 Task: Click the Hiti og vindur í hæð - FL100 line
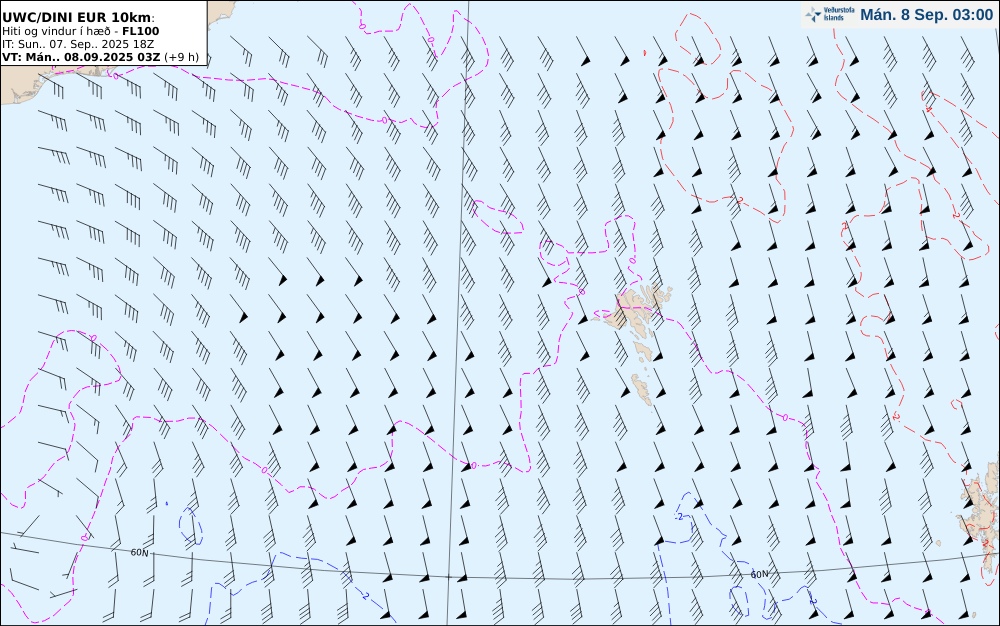80,31
